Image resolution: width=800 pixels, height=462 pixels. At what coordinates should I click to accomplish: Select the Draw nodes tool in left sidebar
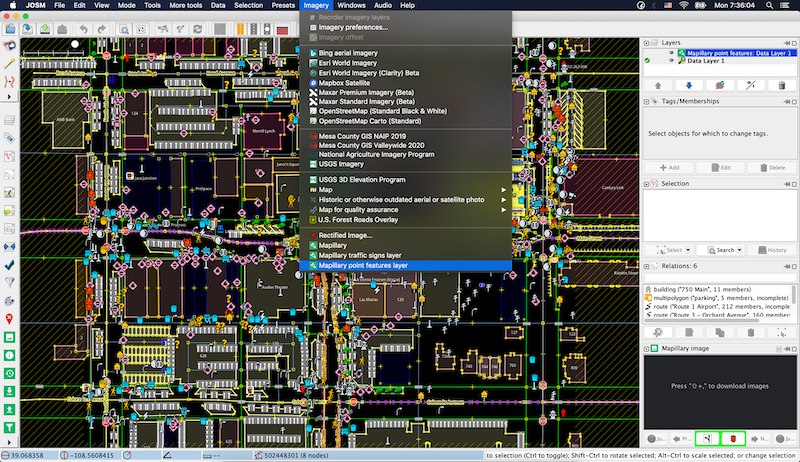coord(9,64)
